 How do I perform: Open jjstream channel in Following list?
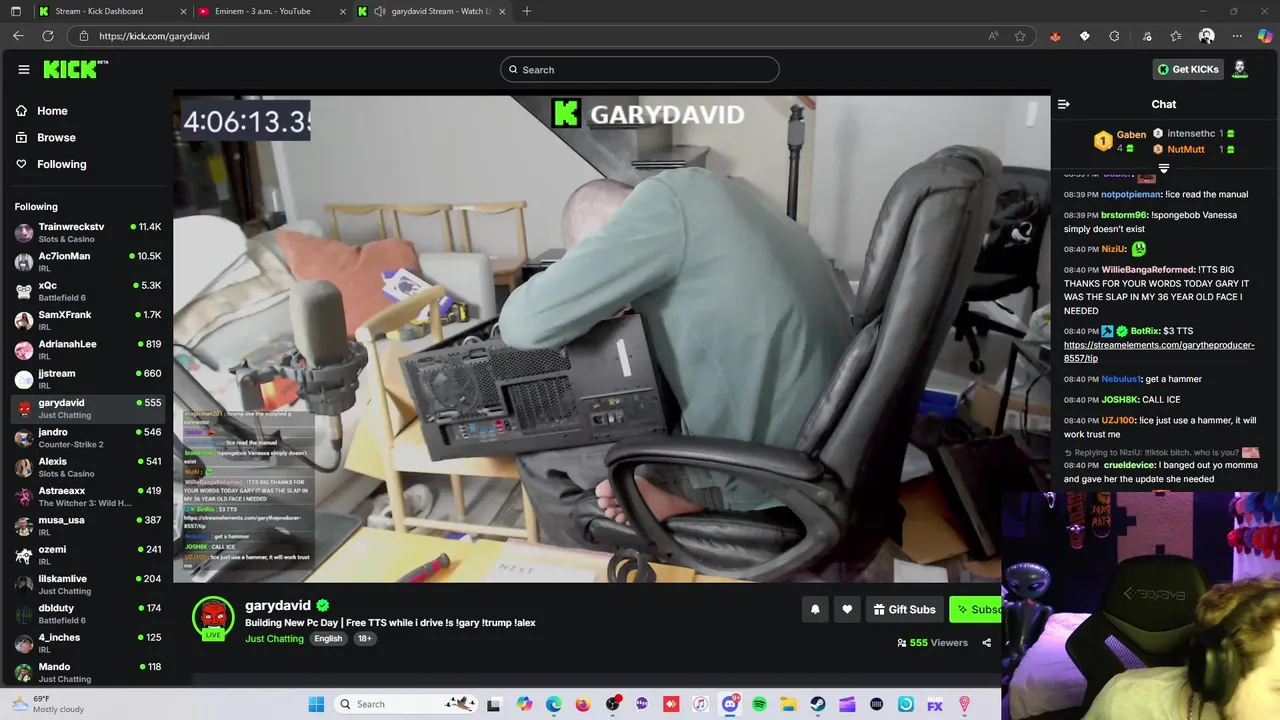pos(88,379)
